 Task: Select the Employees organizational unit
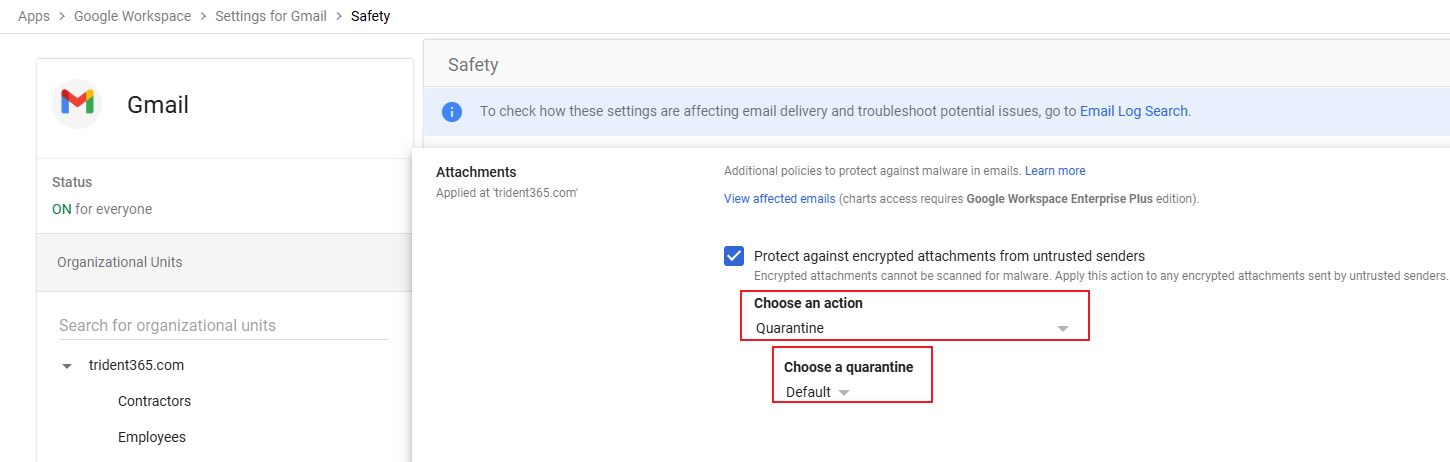click(x=151, y=437)
